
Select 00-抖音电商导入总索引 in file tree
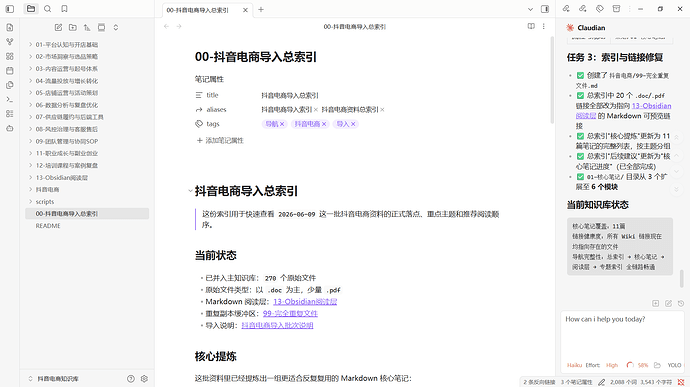click(x=87, y=214)
